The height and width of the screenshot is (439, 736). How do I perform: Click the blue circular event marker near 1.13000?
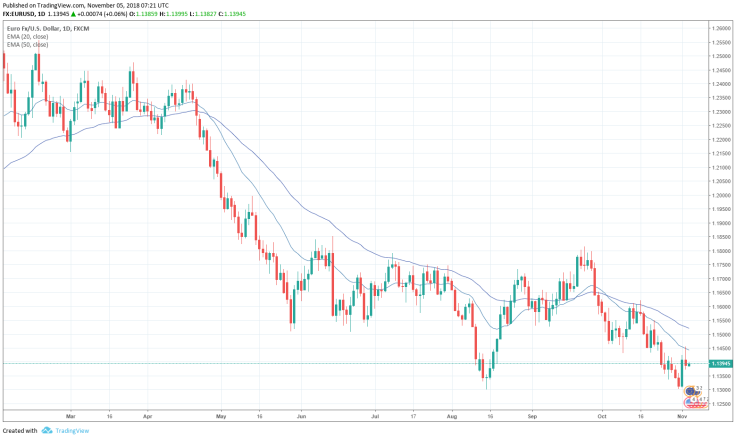690,391
